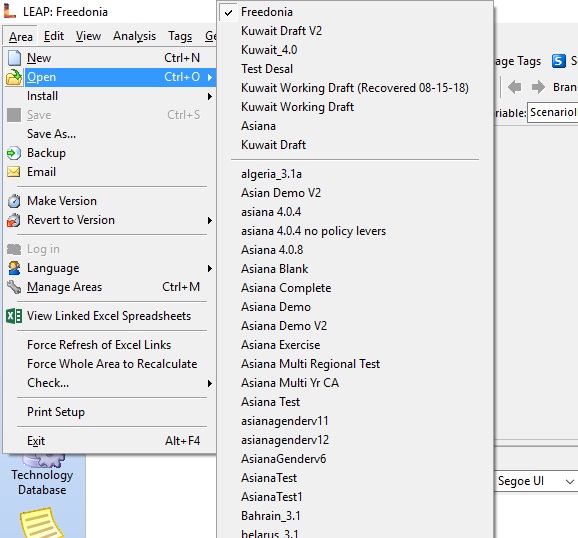This screenshot has height=538, width=578.
Task: Open the Segoe UI font dropdown
Action: pyautogui.click(x=536, y=481)
